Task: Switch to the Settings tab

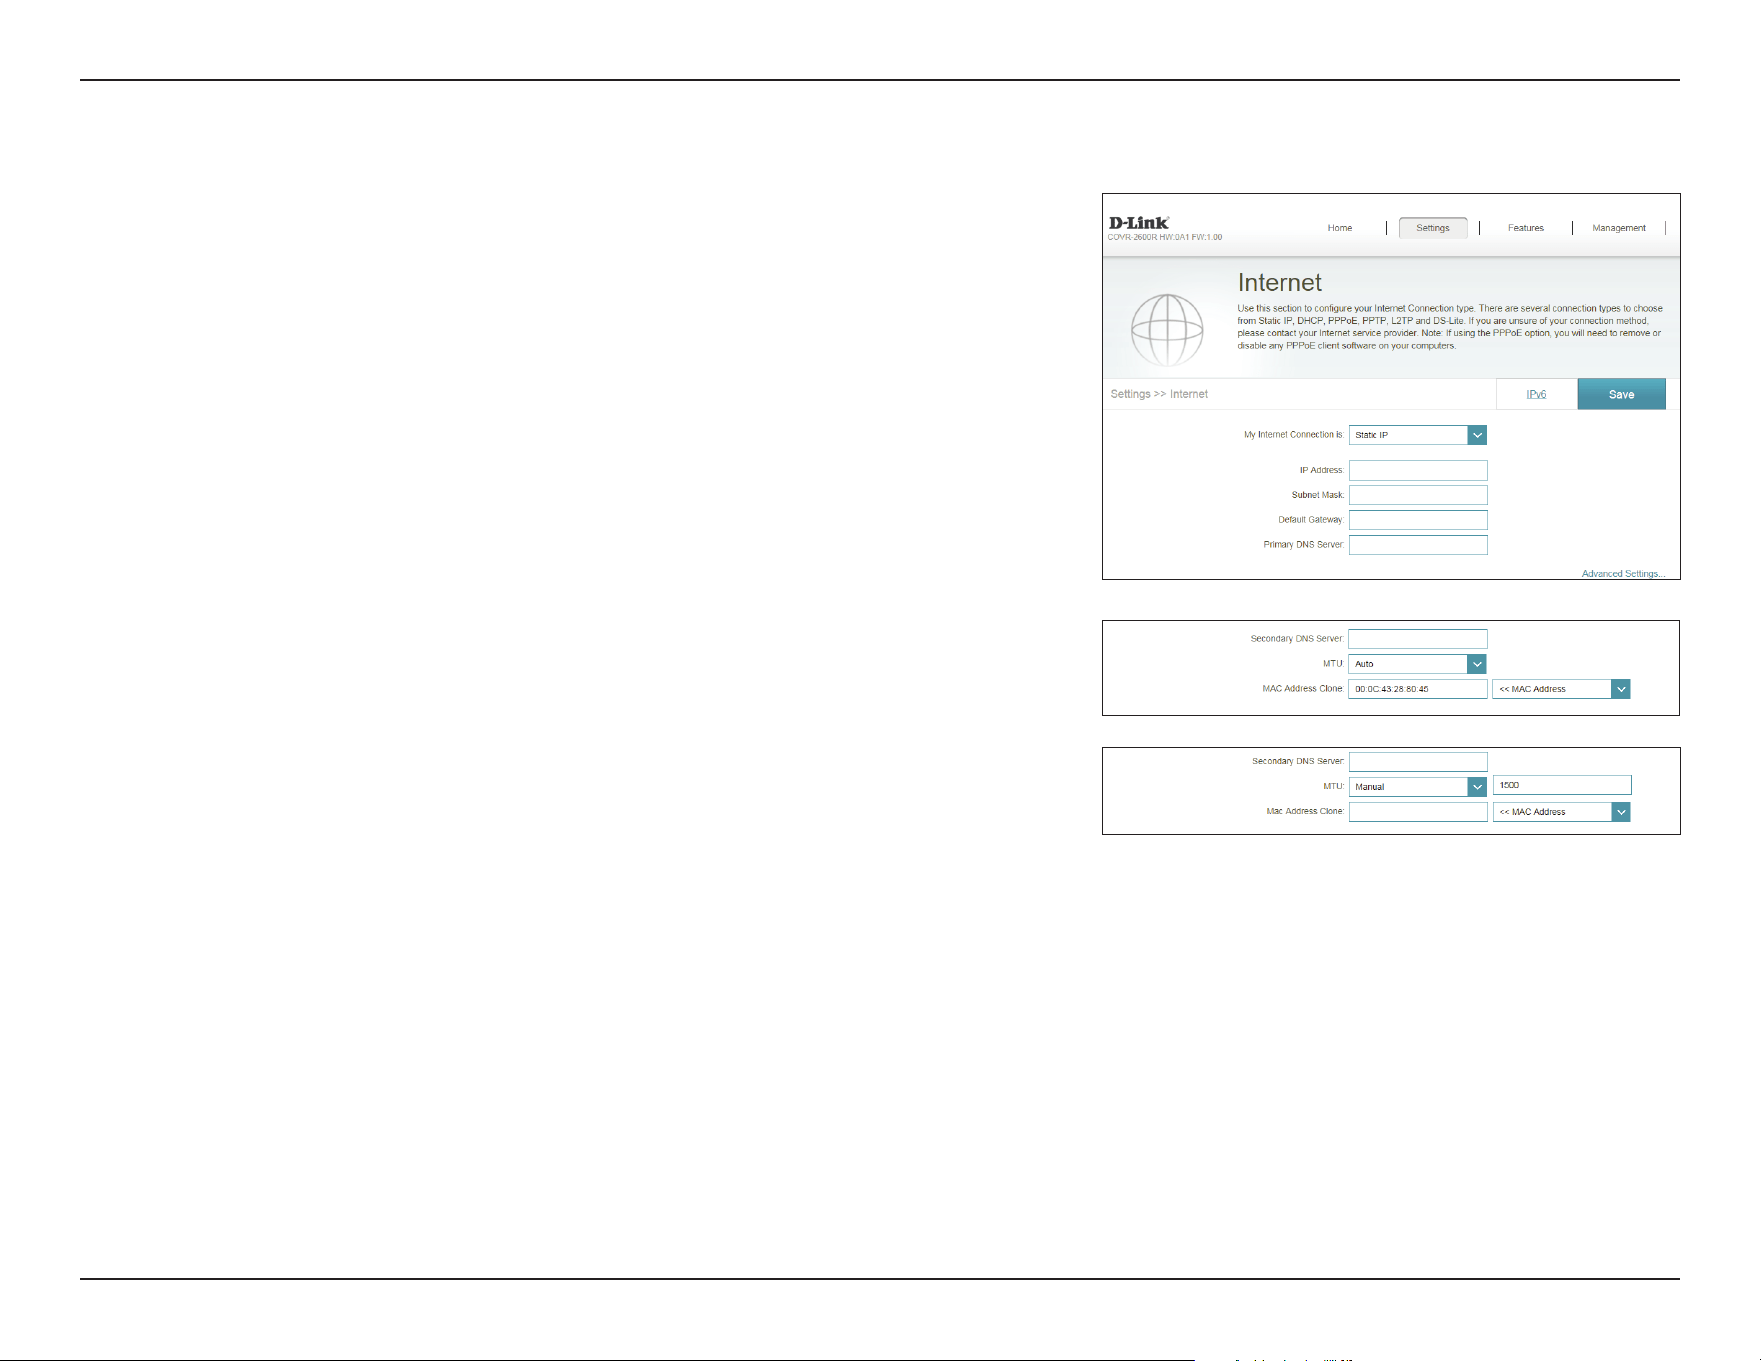Action: click(1433, 228)
